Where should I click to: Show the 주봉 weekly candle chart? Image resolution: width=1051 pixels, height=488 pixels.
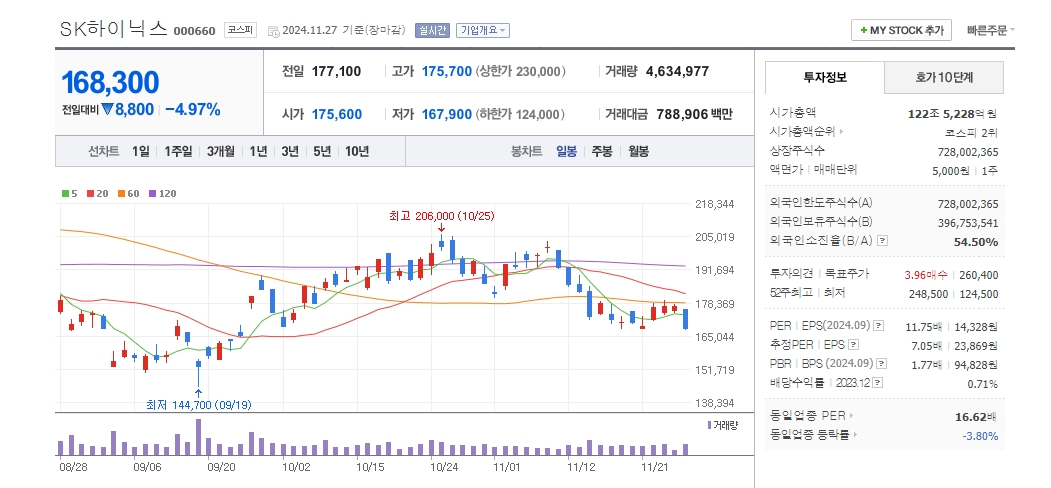[x=602, y=151]
